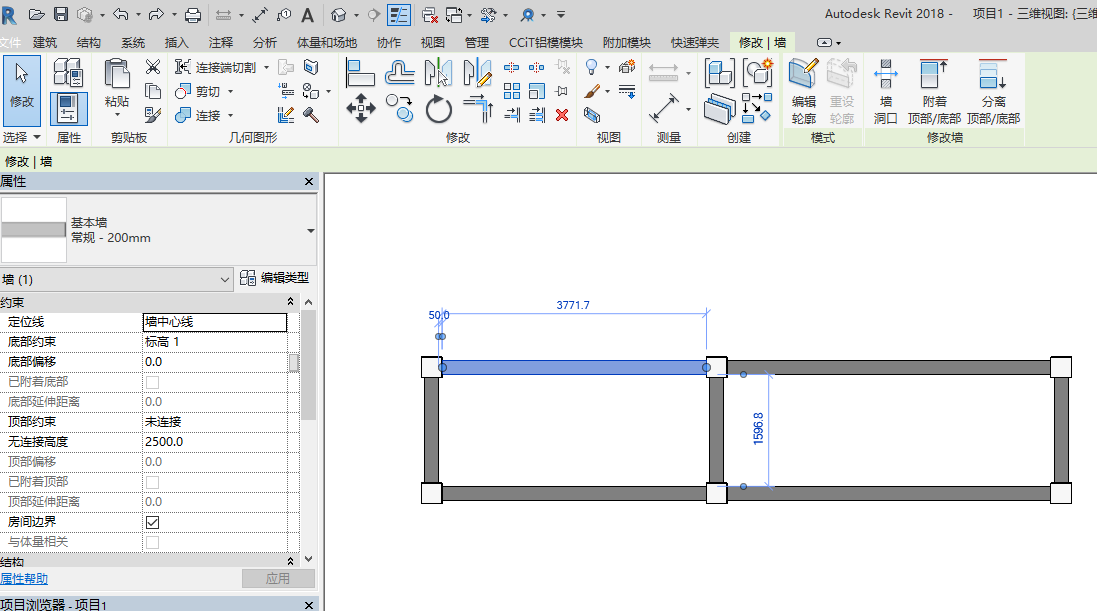Open the Structure (结构) ribbon tab
This screenshot has height=611, width=1097.
[89, 43]
